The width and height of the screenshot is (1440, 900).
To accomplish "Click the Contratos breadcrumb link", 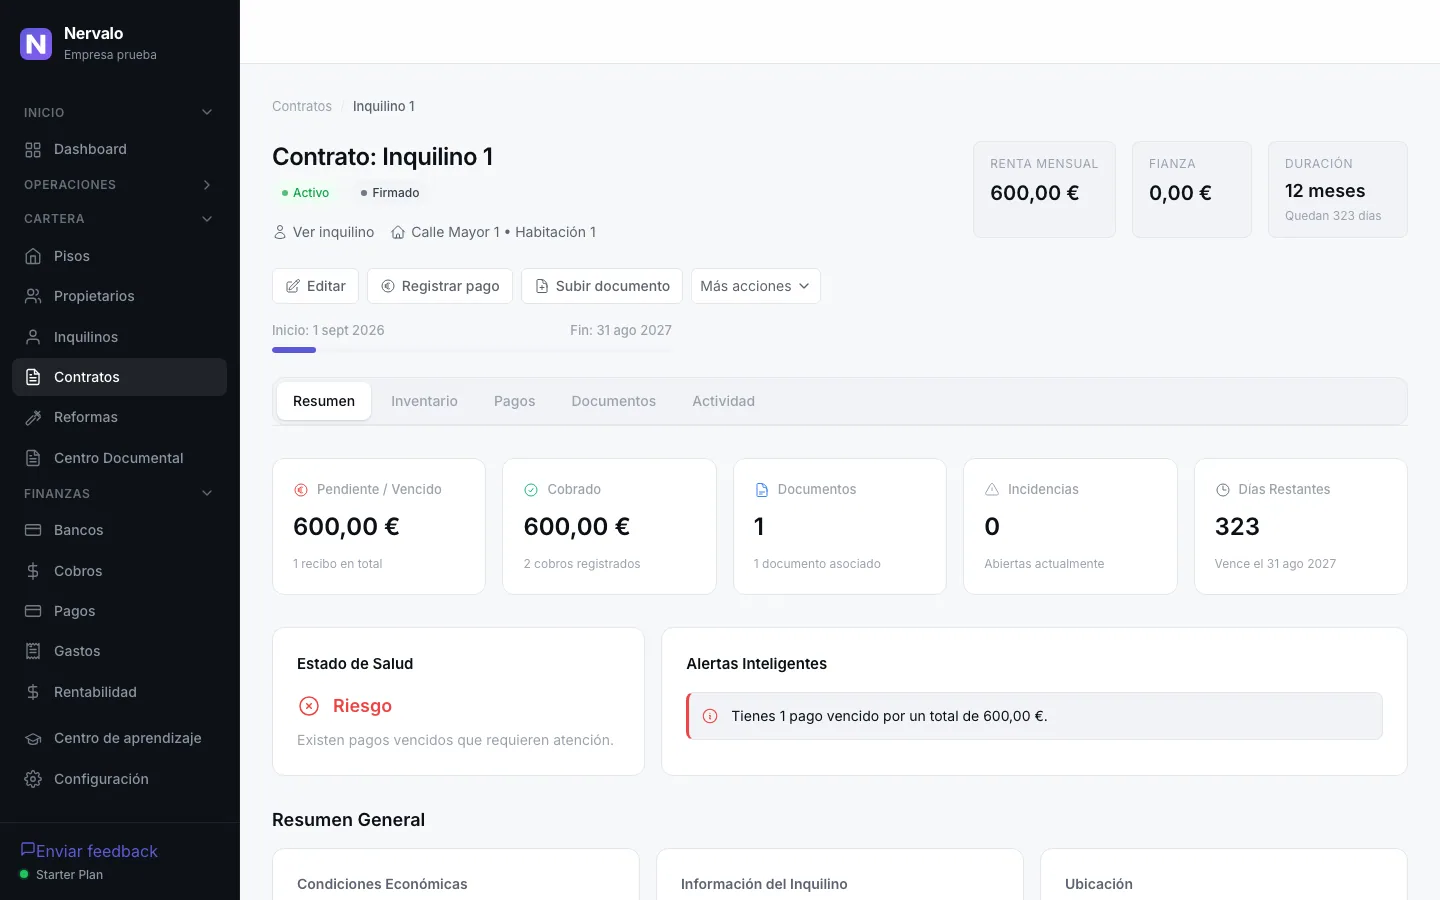I will pyautogui.click(x=302, y=106).
